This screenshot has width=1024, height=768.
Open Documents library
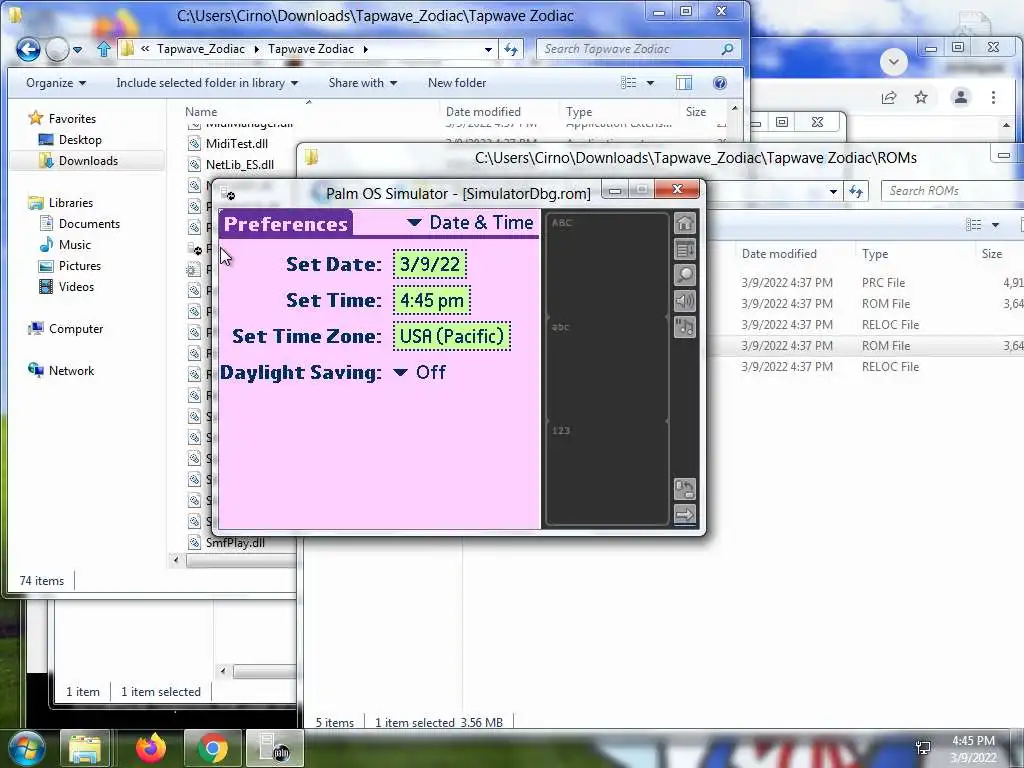89,224
